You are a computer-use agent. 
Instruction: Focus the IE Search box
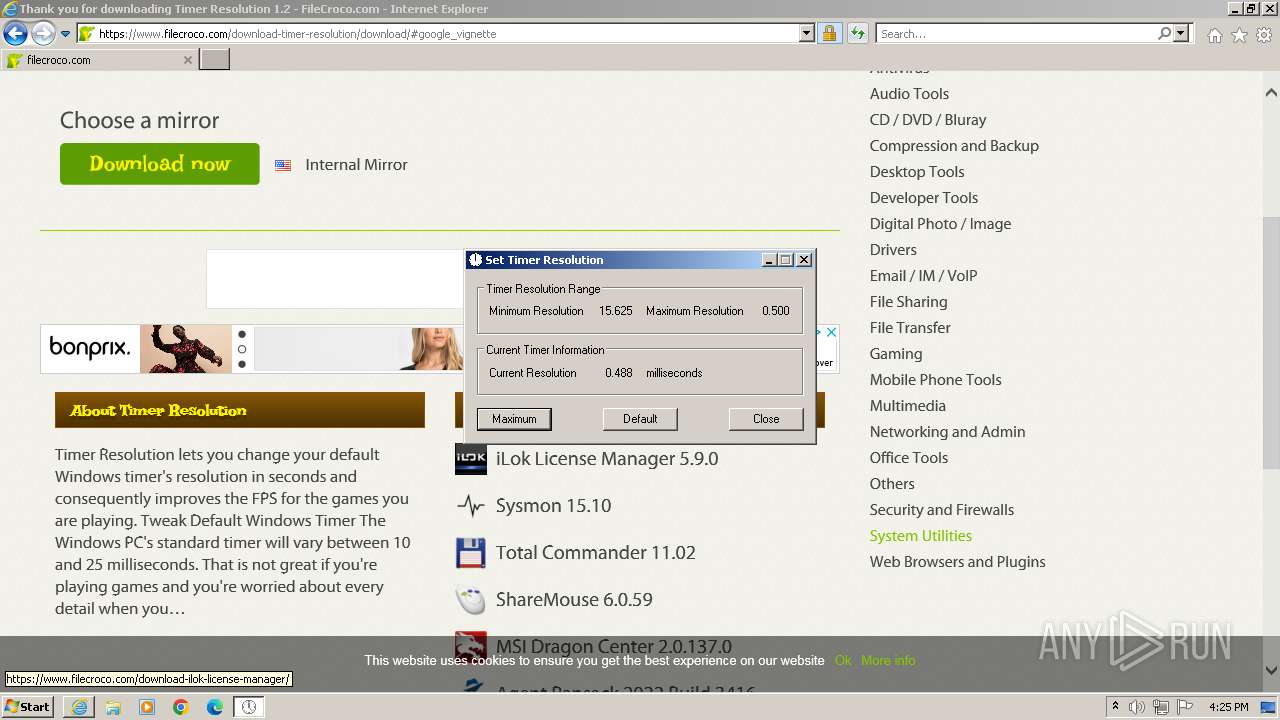[1016, 34]
